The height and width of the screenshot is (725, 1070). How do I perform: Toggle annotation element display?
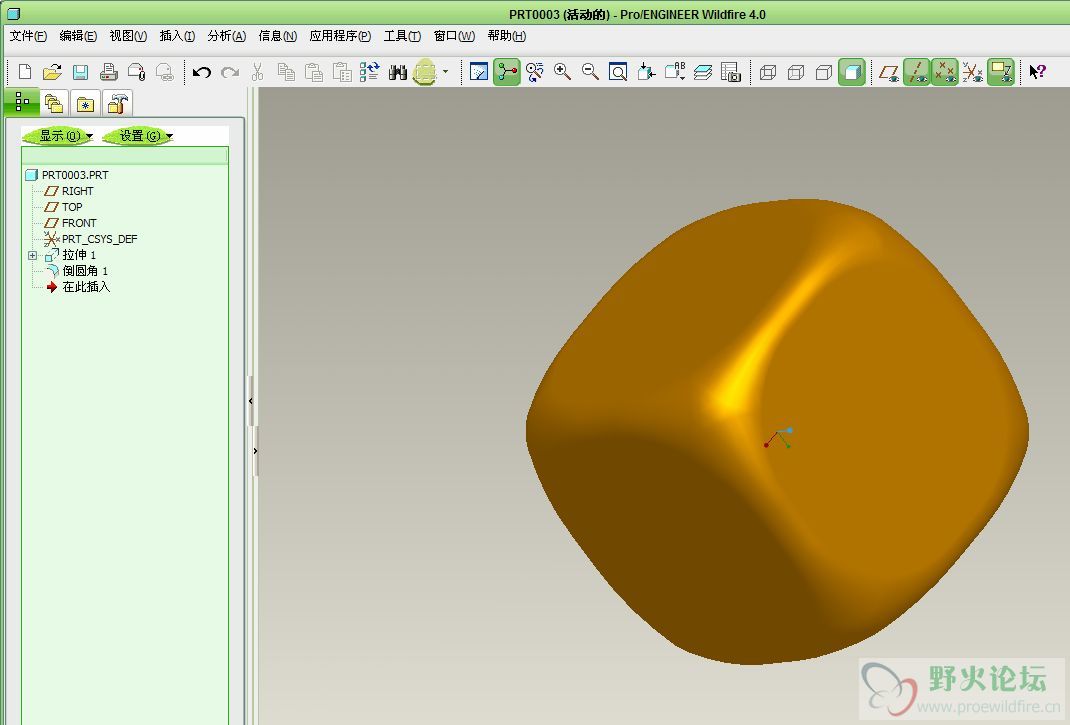coord(1001,72)
